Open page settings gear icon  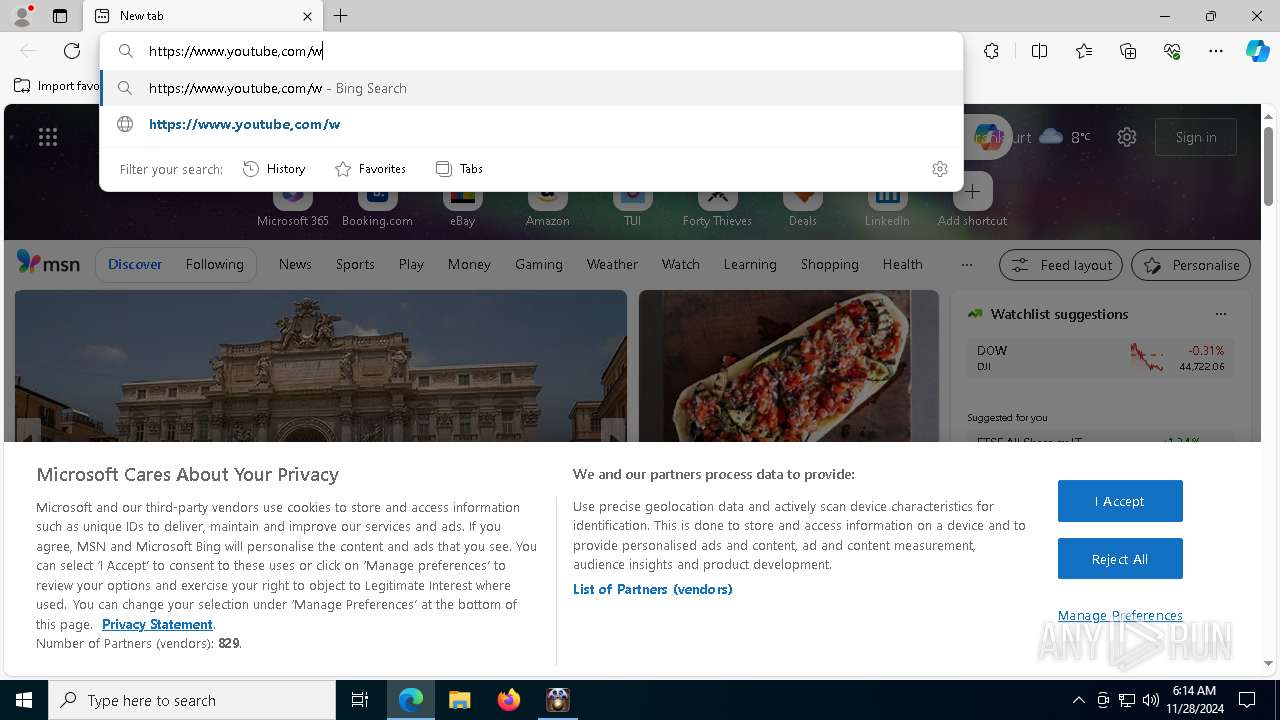coord(1127,137)
